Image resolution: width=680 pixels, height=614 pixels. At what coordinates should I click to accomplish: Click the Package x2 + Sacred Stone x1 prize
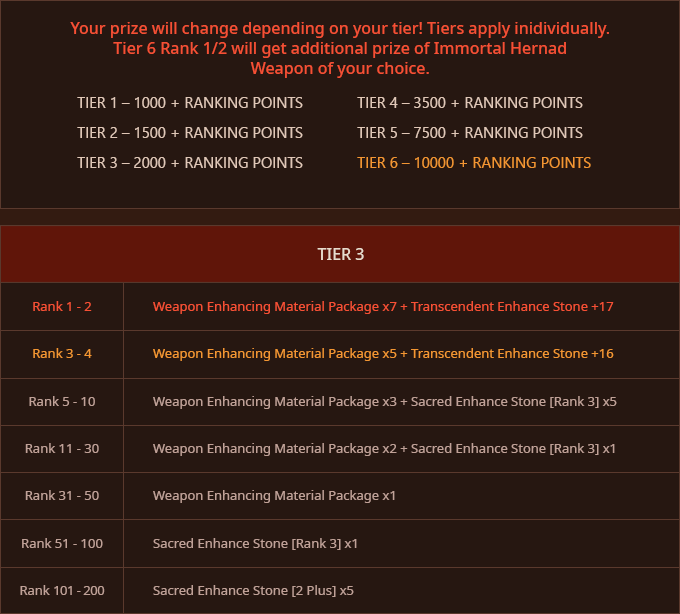click(x=384, y=449)
